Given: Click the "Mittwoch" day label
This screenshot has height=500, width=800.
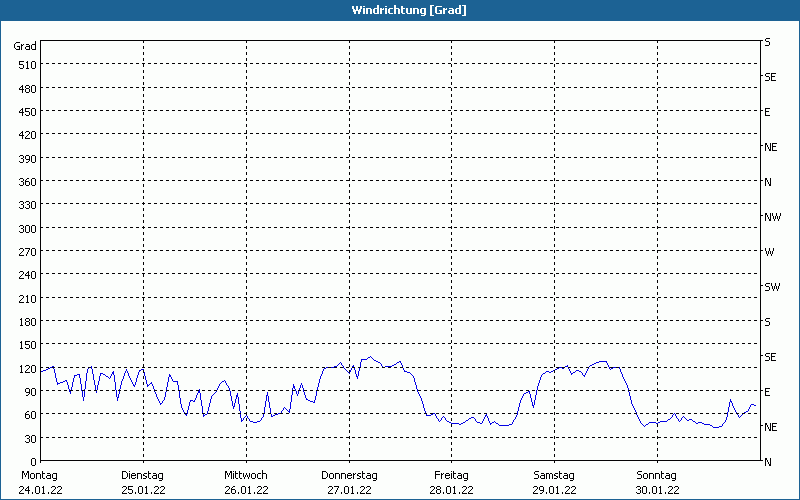Looking at the screenshot, I should click(x=246, y=476).
